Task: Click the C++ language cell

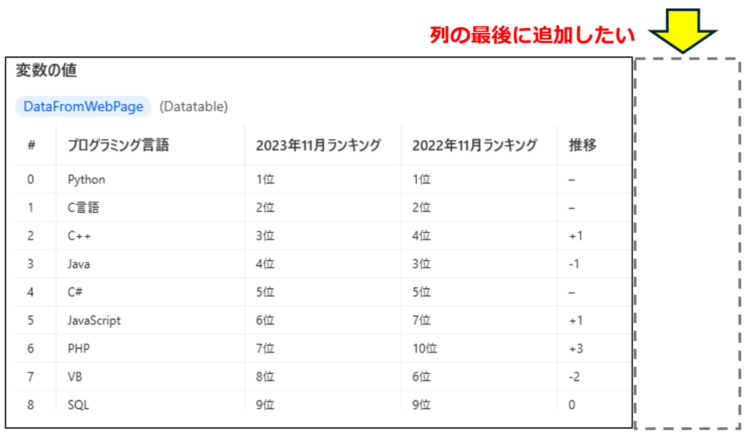Action: click(x=79, y=236)
